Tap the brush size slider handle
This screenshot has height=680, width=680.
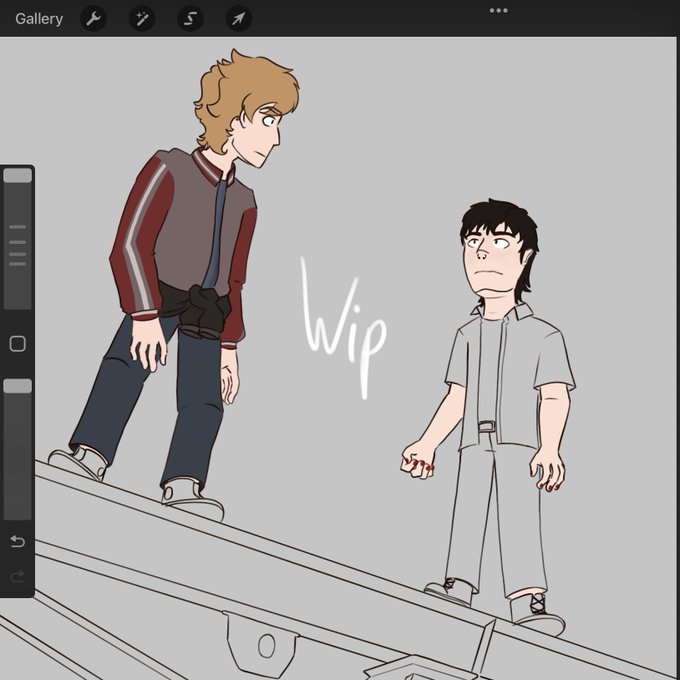(x=17, y=176)
